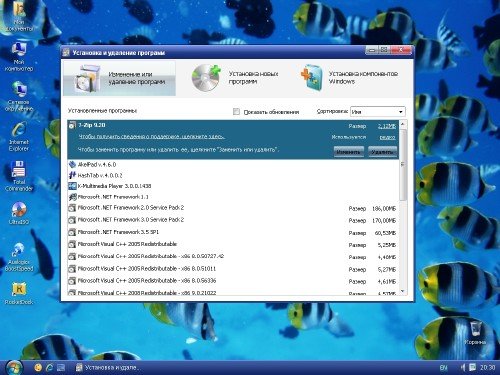Click the Change button for 7-Zip
500x375 pixels.
348,152
